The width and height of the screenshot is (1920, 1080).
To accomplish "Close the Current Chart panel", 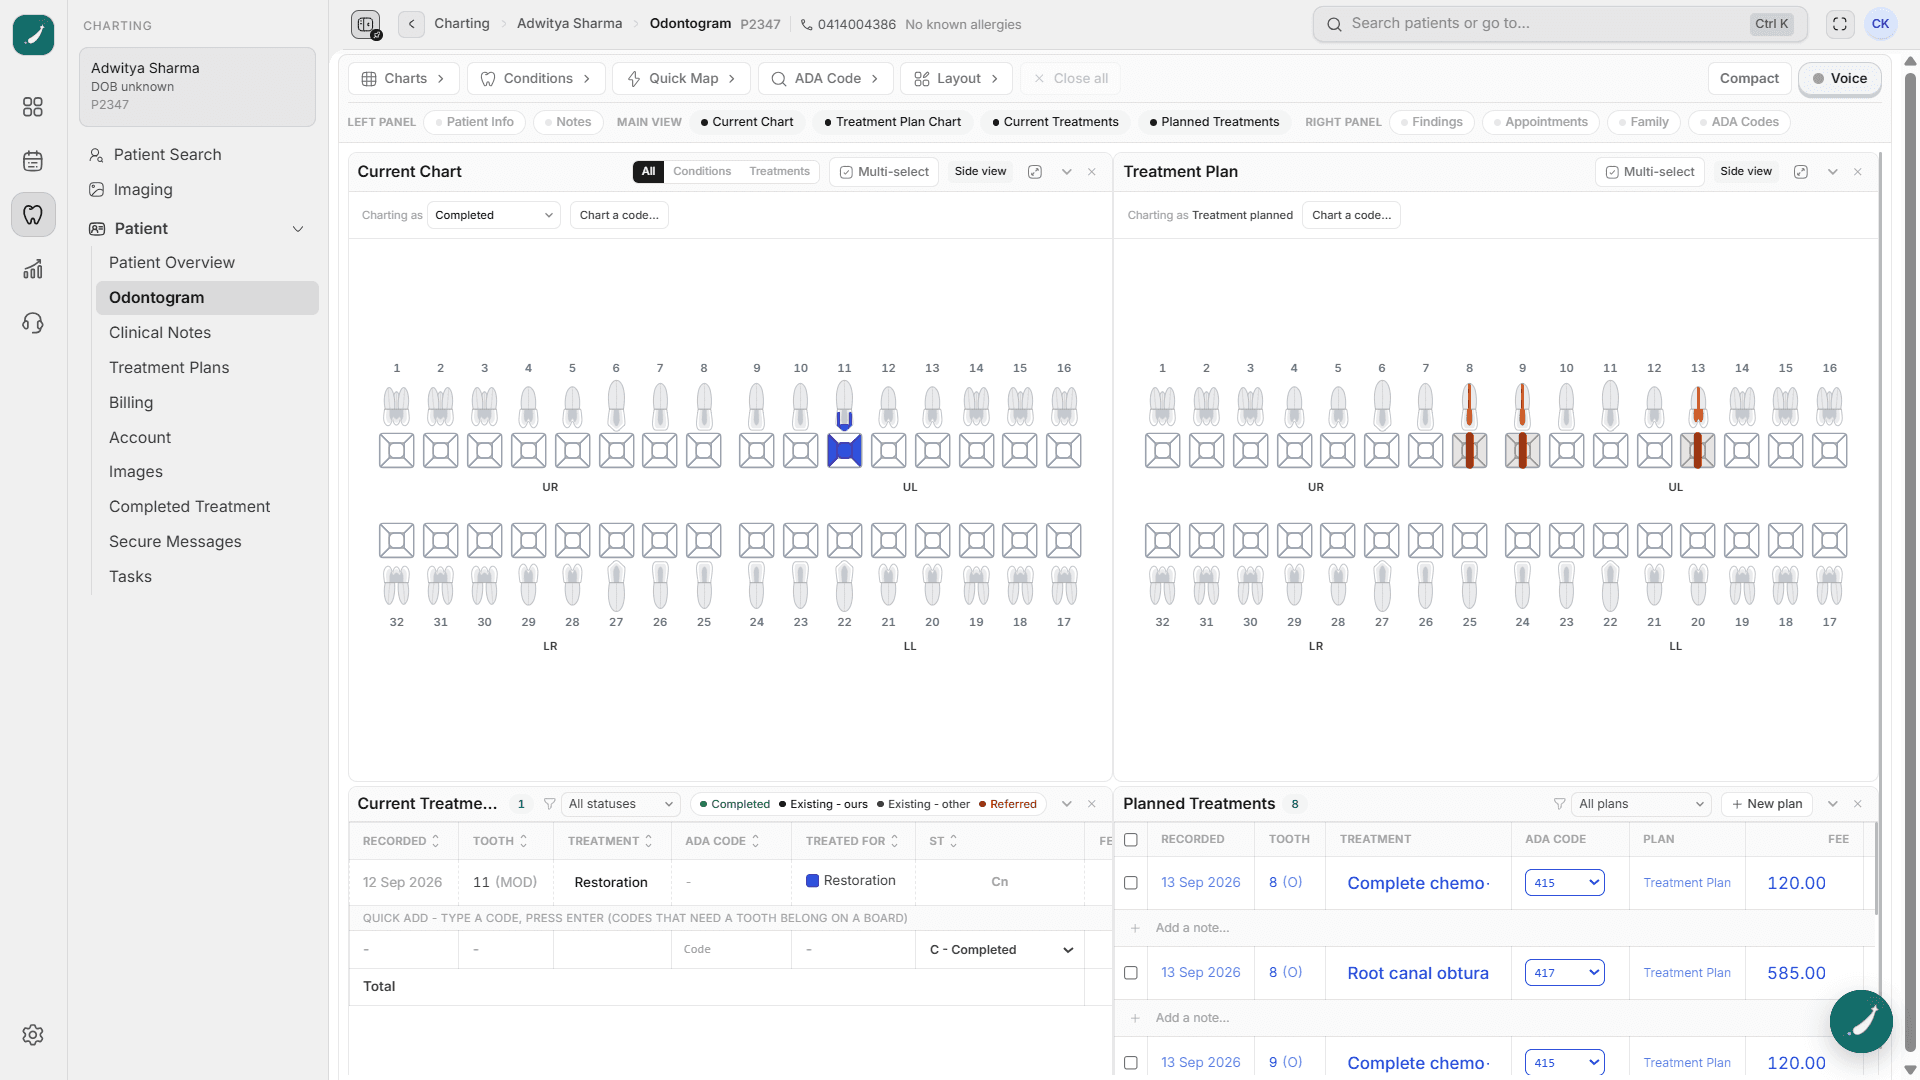I will (x=1092, y=172).
